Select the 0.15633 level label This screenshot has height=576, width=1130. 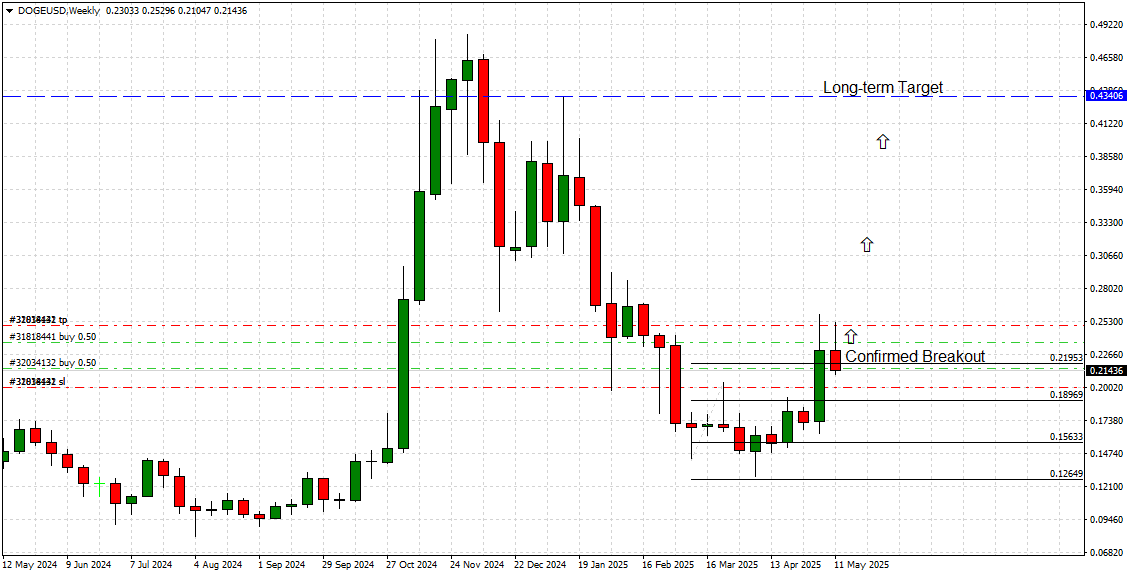tap(1066, 437)
